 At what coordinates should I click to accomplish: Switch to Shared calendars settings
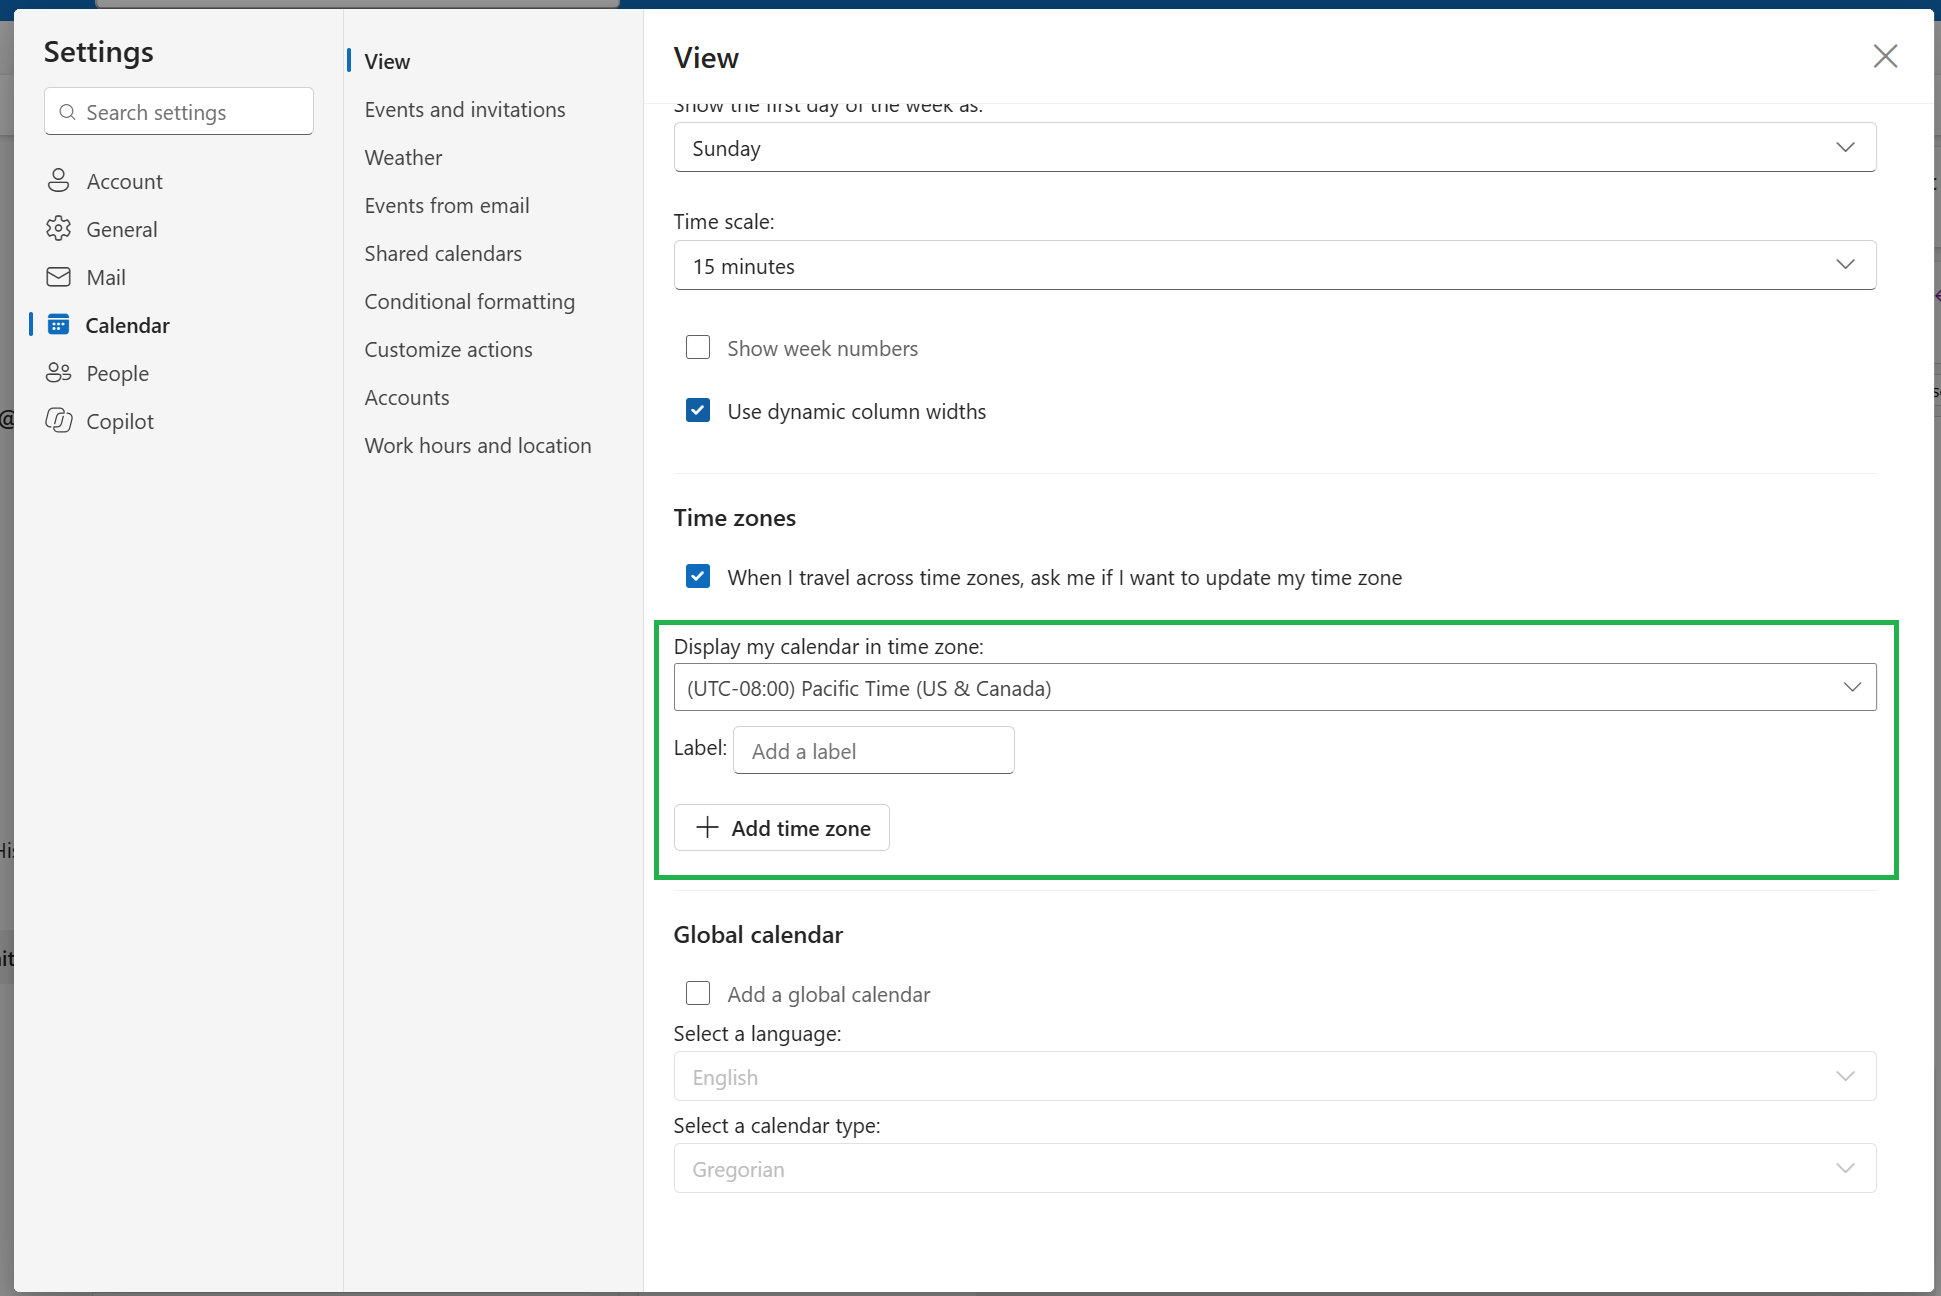coord(443,253)
